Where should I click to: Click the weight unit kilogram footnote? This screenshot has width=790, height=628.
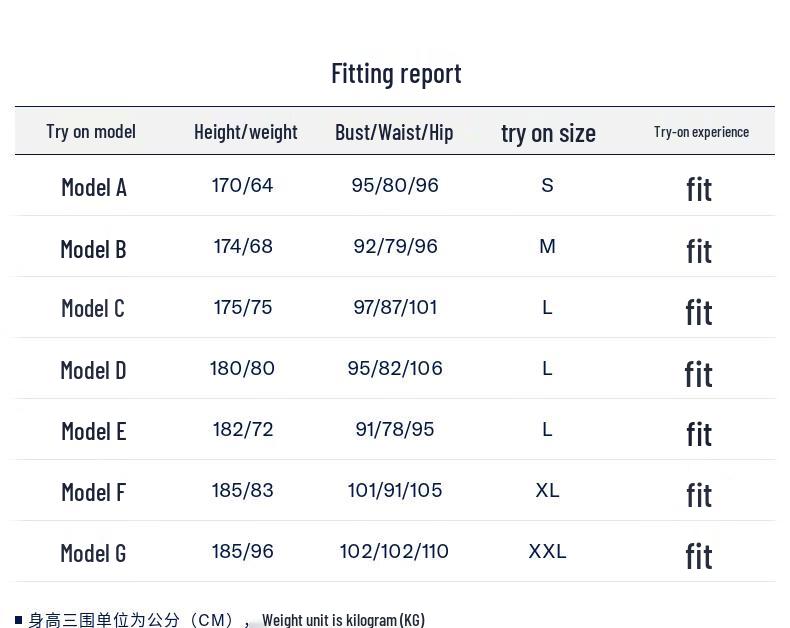343,620
